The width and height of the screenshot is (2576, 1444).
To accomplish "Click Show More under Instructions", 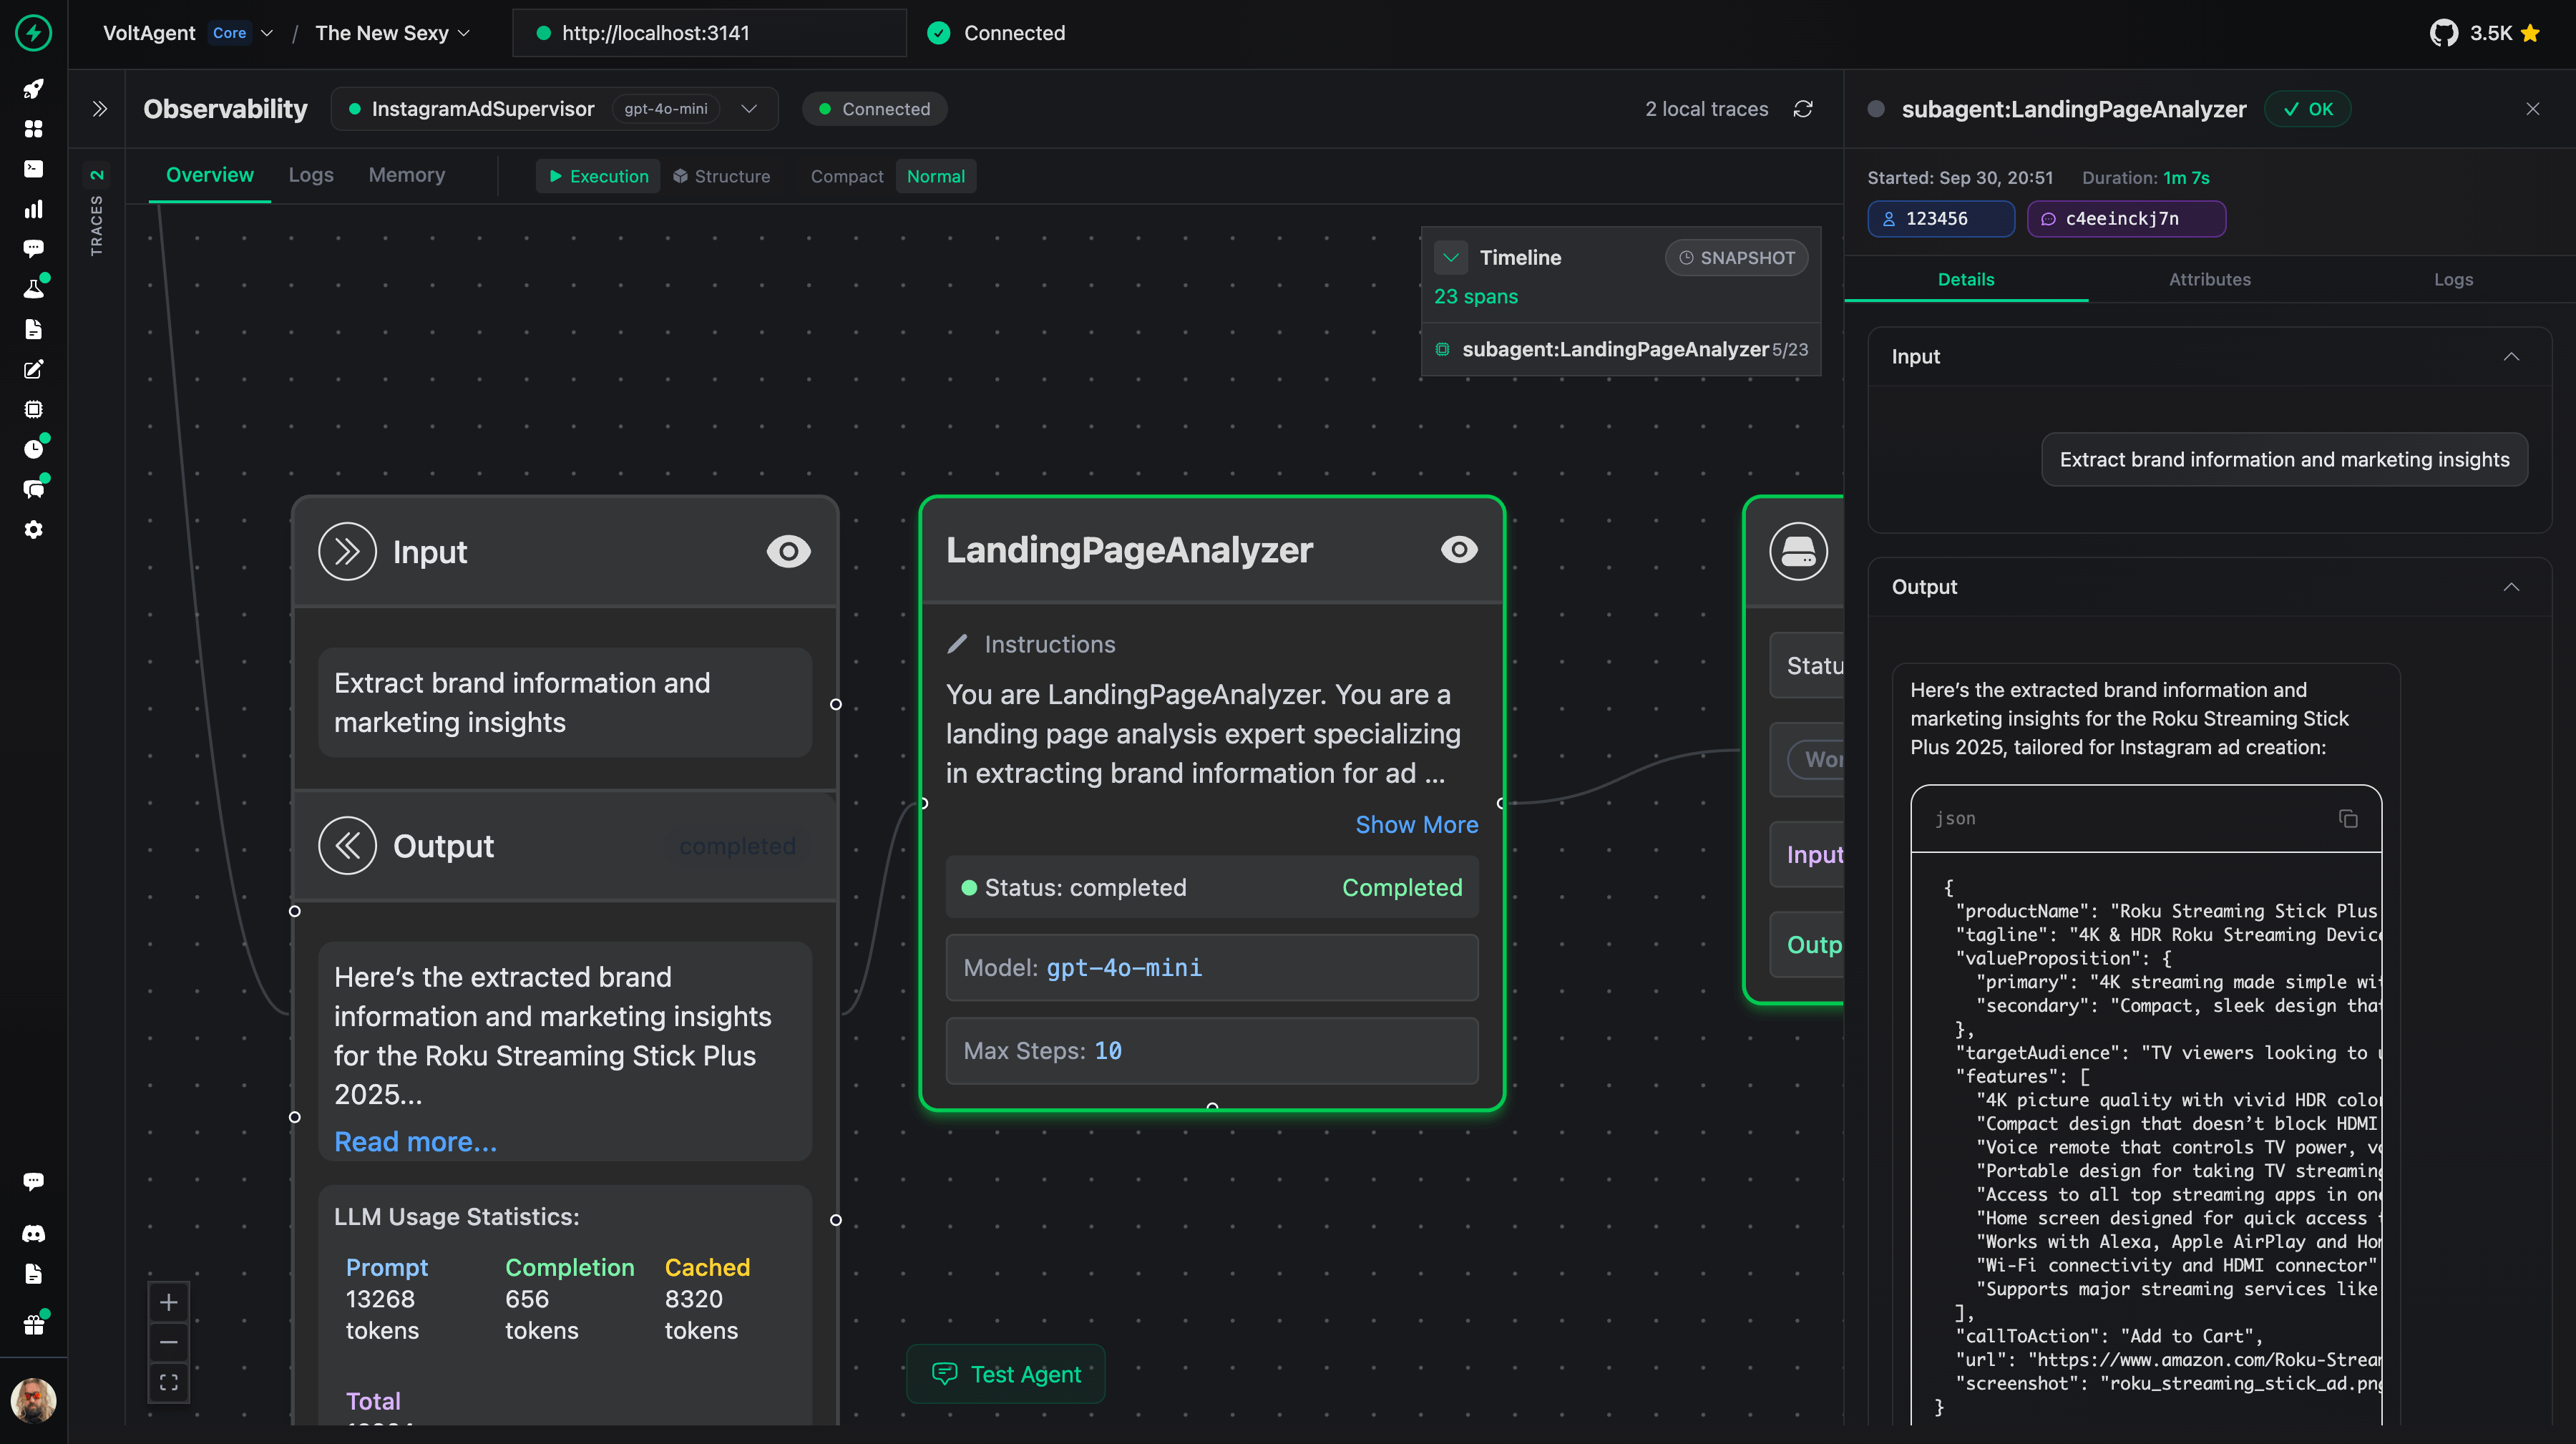I will [x=1416, y=824].
